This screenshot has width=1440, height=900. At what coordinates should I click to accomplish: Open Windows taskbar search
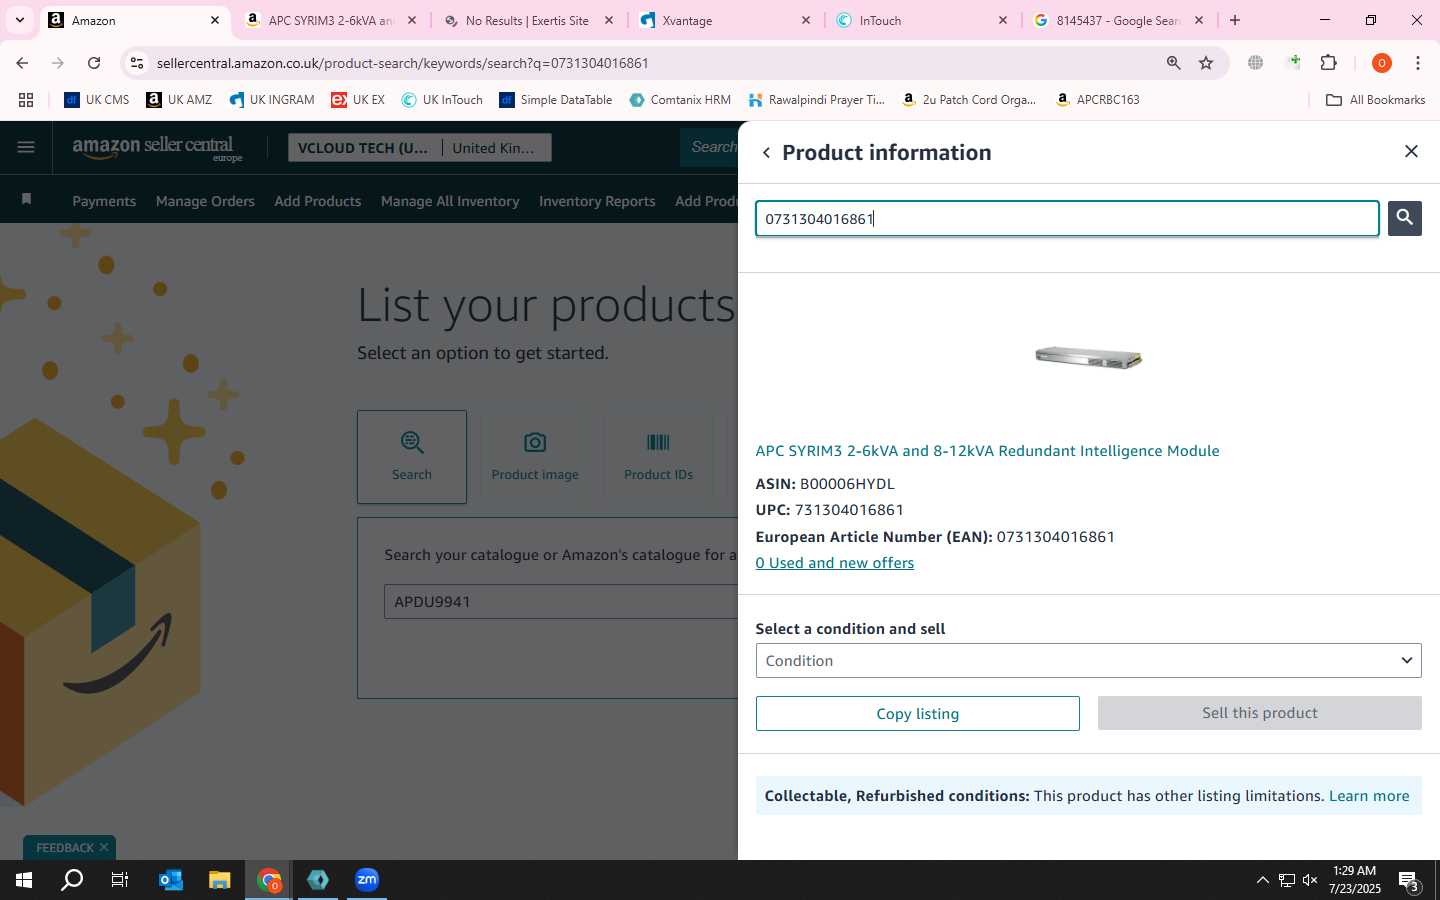pos(72,880)
